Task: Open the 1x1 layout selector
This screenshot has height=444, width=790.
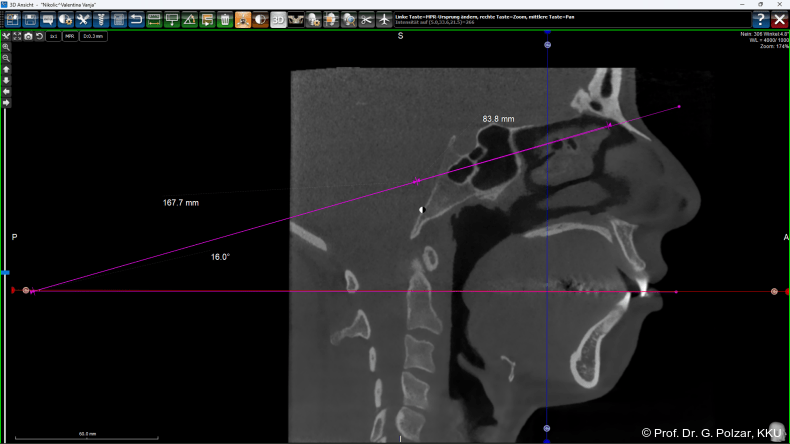Action: 53,36
